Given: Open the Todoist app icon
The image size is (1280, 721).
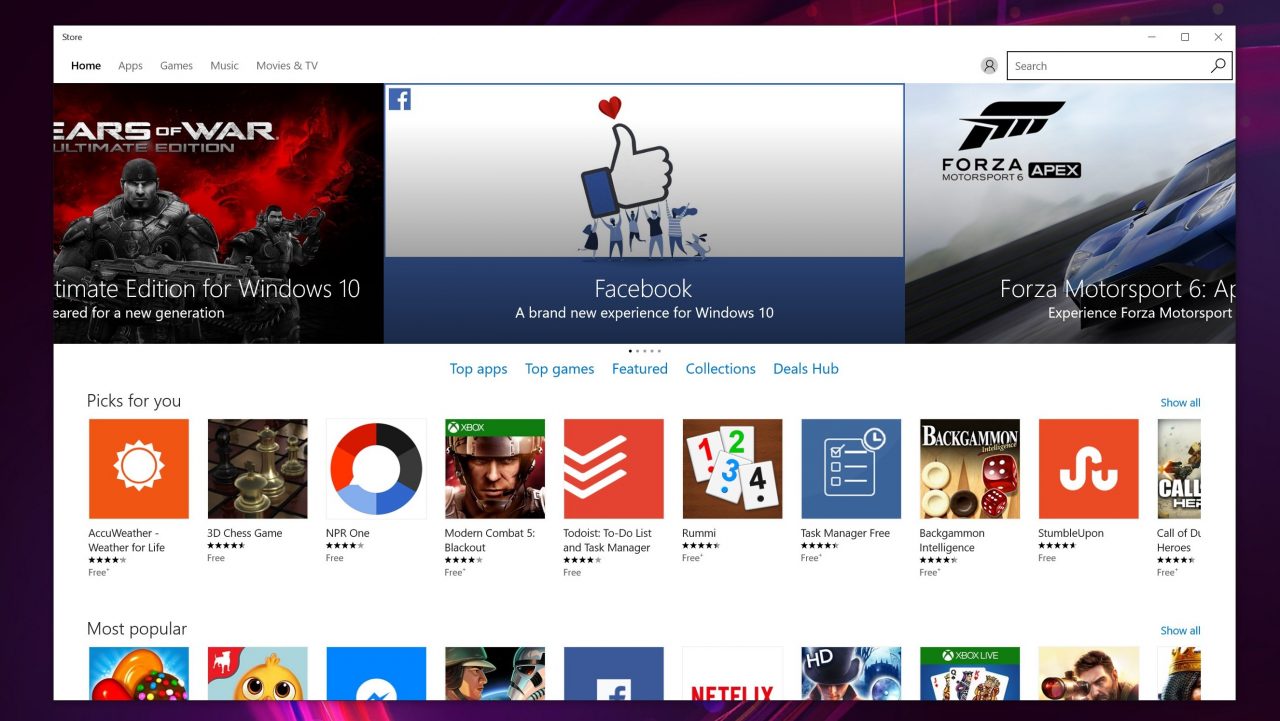Looking at the screenshot, I should 613,469.
